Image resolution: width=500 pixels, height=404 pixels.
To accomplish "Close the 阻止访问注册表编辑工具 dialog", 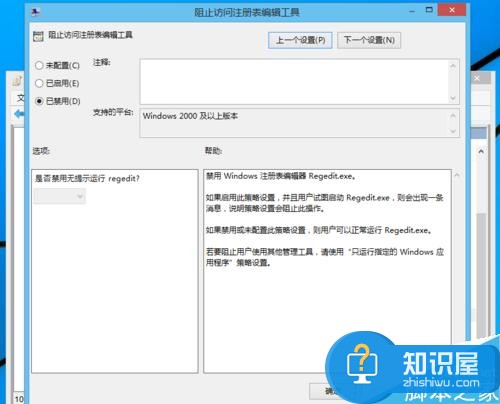I will [452, 10].
